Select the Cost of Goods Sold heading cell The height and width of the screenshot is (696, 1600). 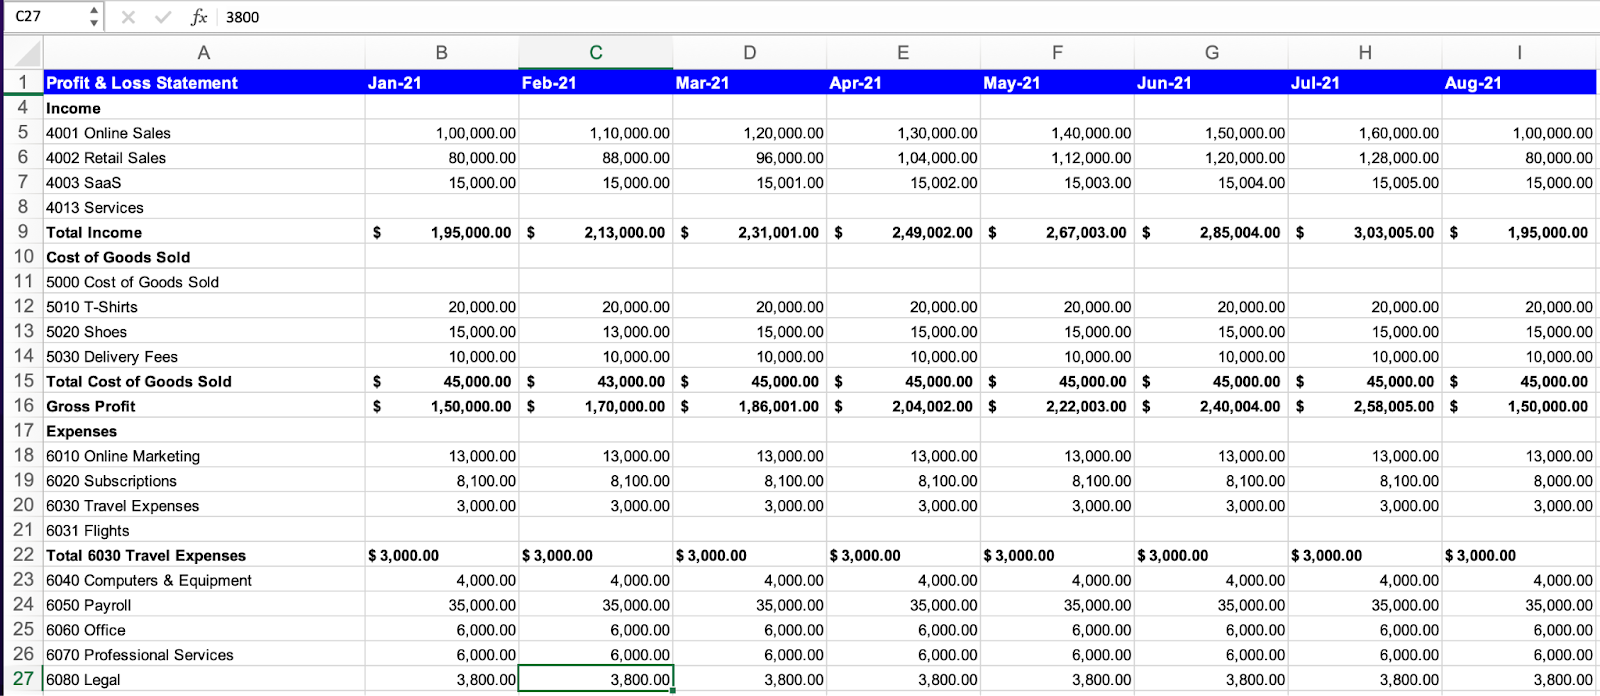point(204,257)
